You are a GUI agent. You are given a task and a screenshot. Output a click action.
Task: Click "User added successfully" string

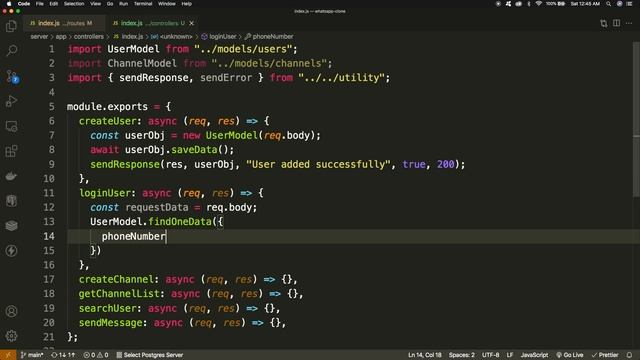pos(318,164)
